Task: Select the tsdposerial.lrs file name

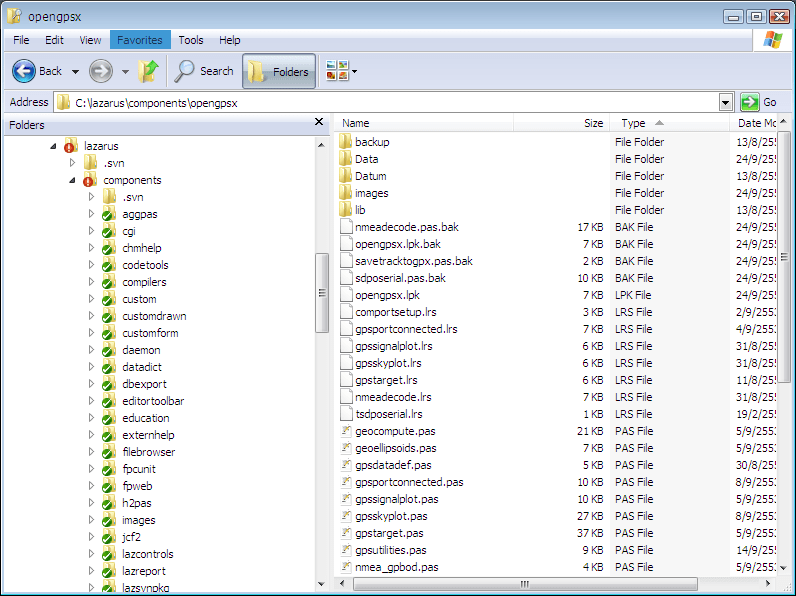Action: pos(389,414)
